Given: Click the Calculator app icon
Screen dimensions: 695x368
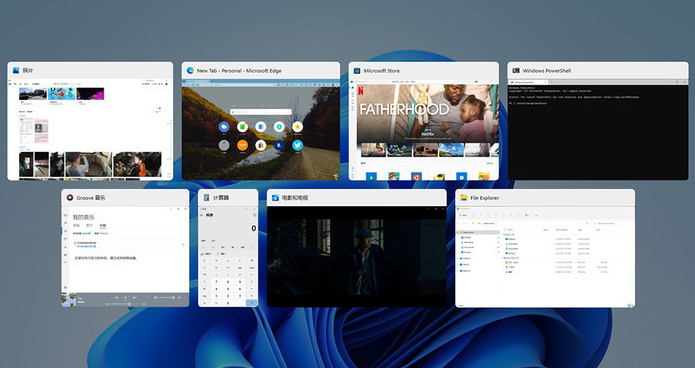Looking at the screenshot, I should tap(207, 198).
